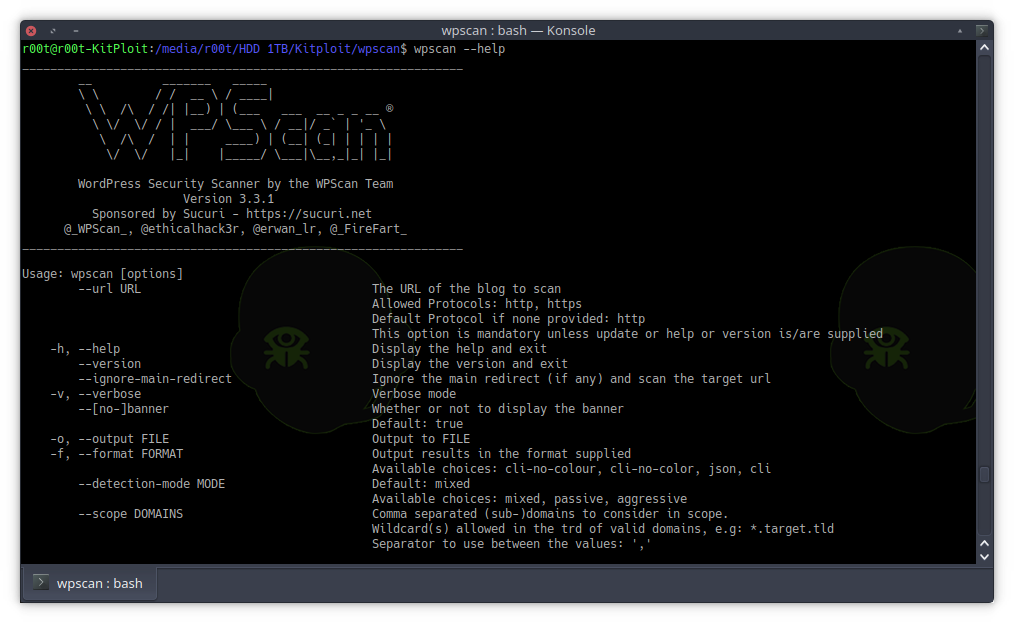
Task: Click the "Default: true" line
Action: click(417, 424)
